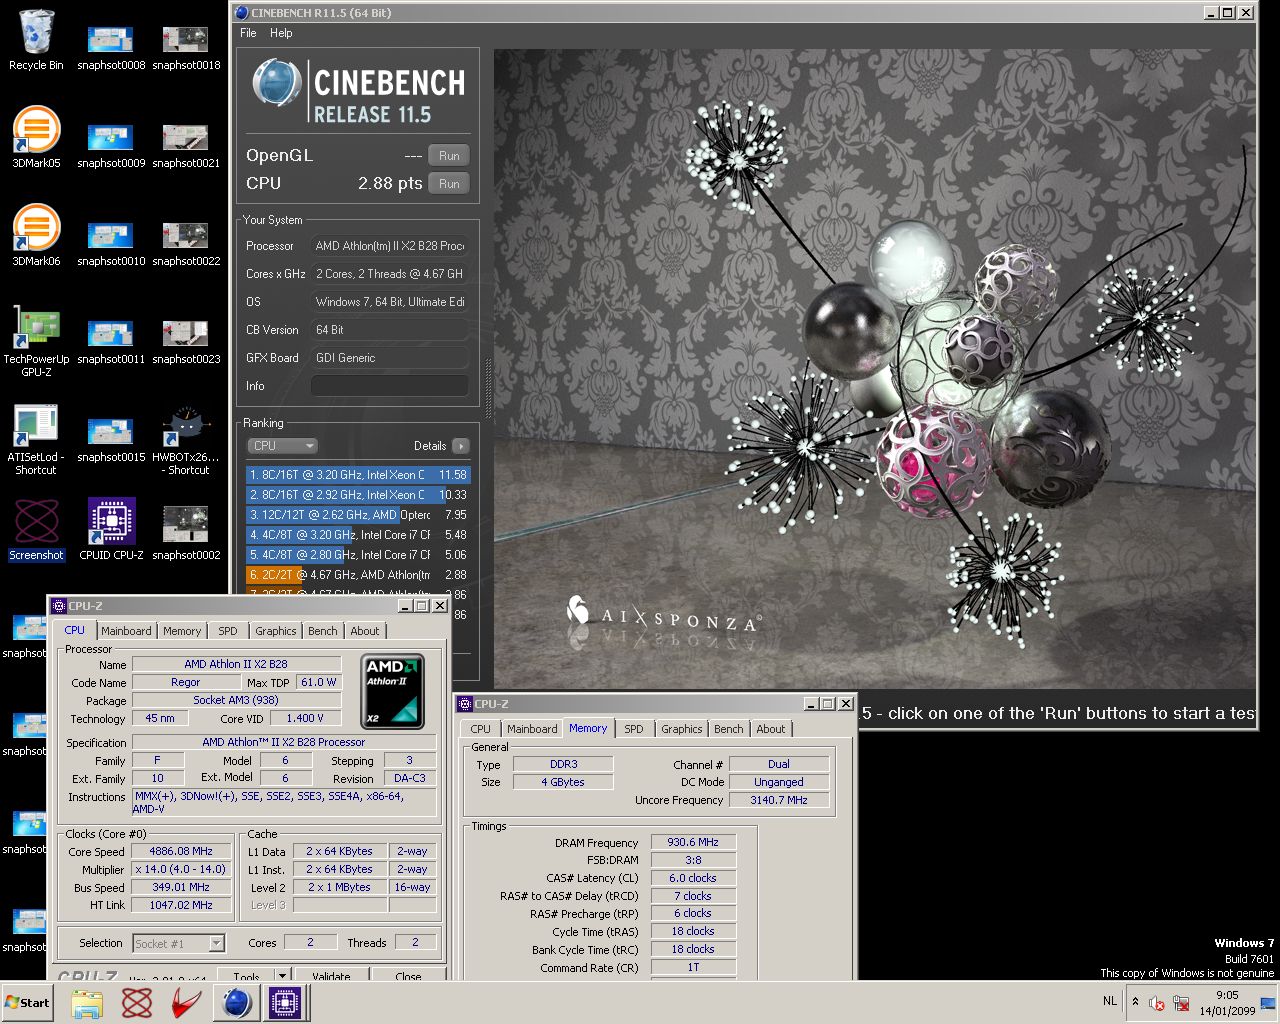Open Memory tab in front-left CPU-Z window
The width and height of the screenshot is (1280, 1024).
coord(182,631)
